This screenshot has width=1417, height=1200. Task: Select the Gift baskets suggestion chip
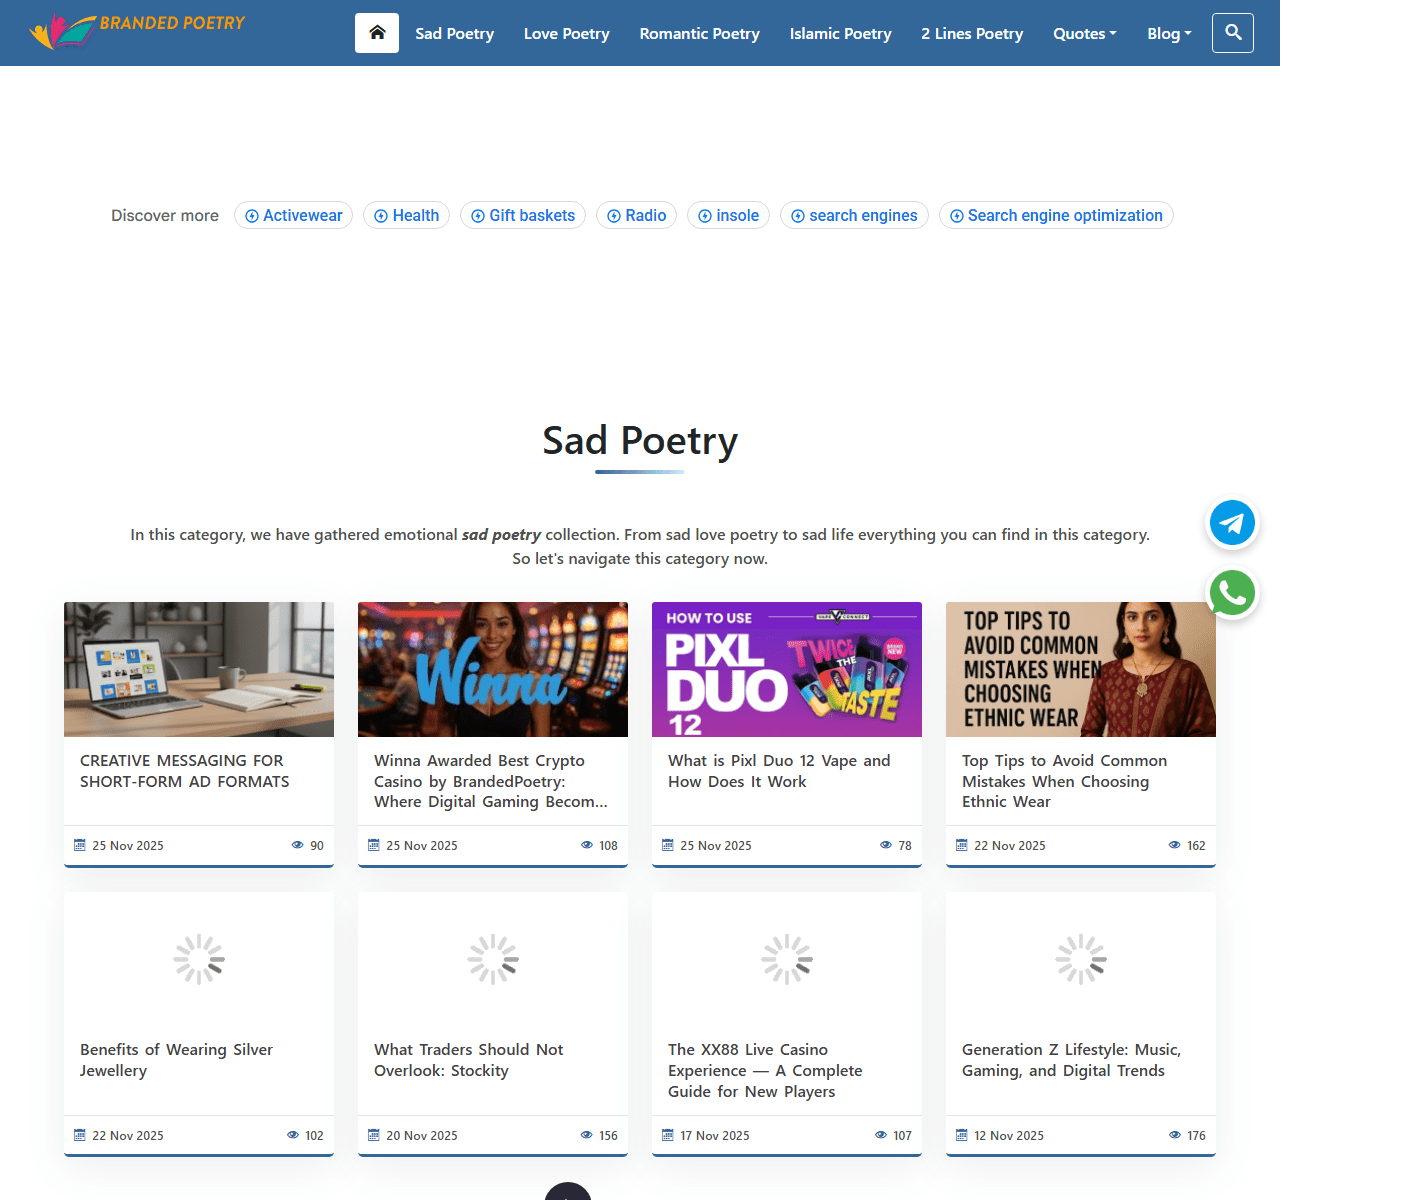523,216
